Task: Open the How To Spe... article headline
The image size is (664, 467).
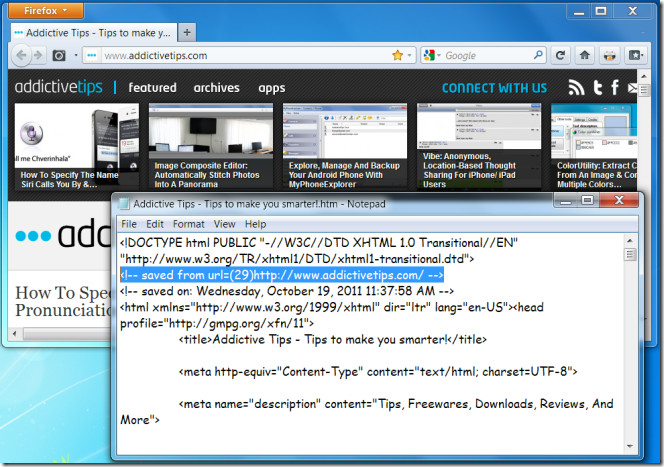Action: [63, 301]
